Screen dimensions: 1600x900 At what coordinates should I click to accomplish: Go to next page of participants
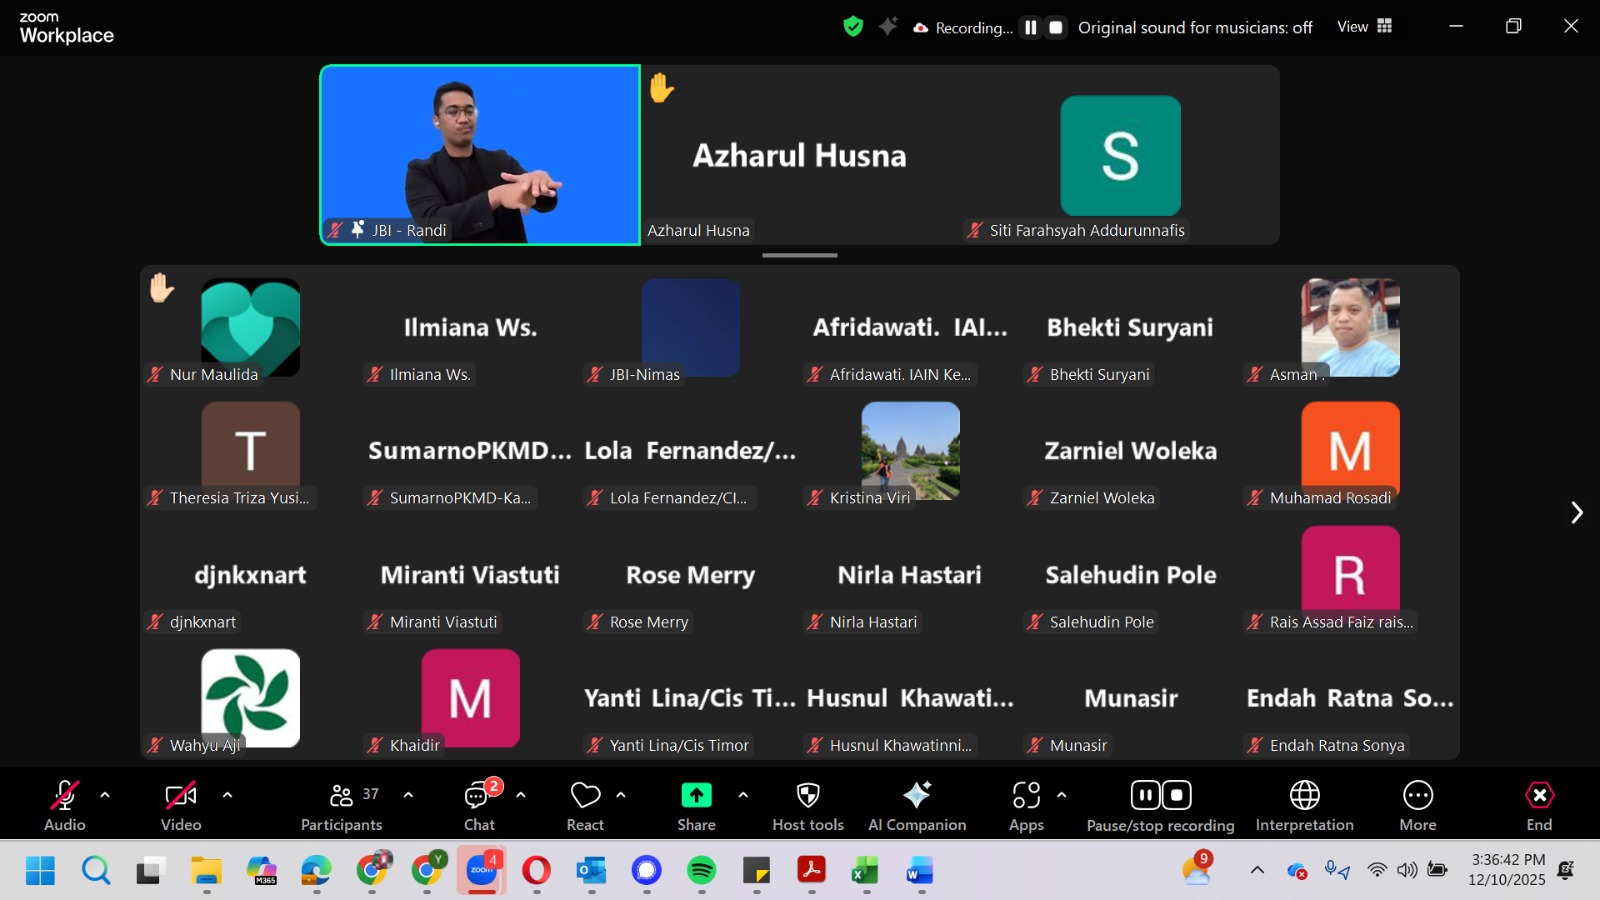(x=1576, y=513)
